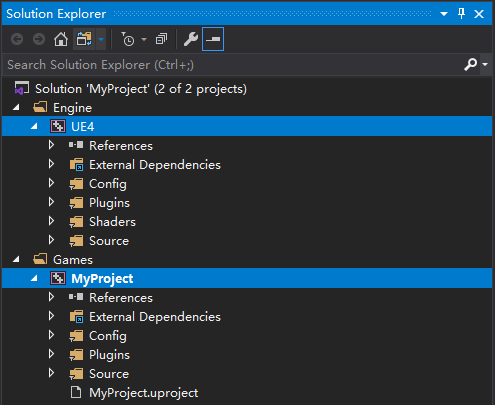The height and width of the screenshot is (405, 495).
Task: Expand the Plugins folder under UE4
Action: (x=51, y=202)
